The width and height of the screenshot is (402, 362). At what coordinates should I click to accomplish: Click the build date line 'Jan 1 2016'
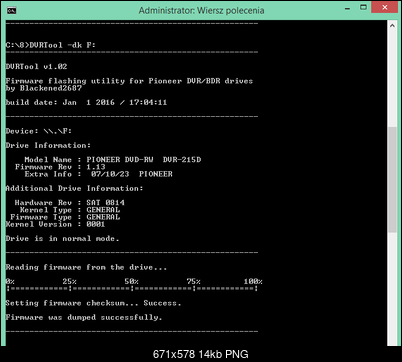pyautogui.click(x=86, y=102)
